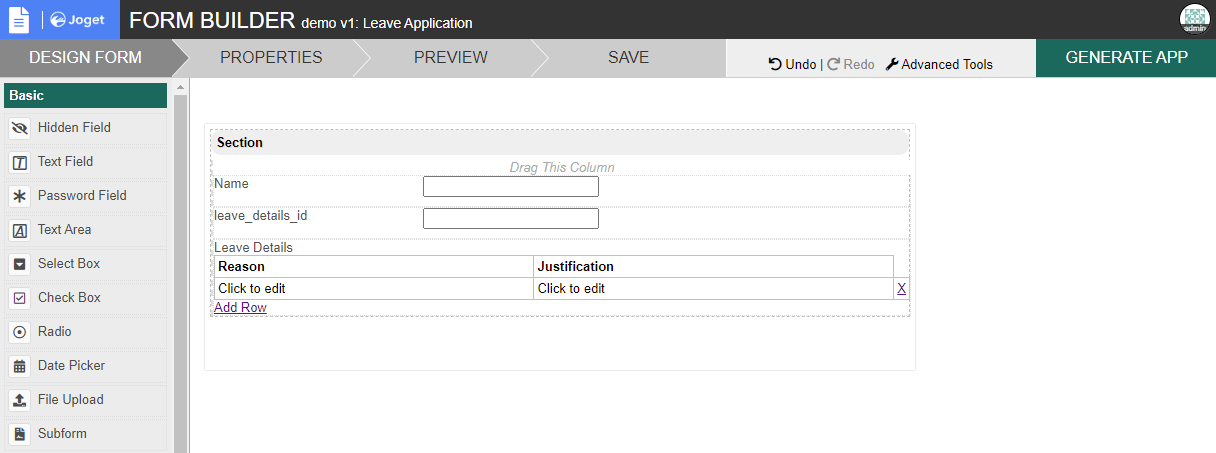Switch to the Properties step tab
This screenshot has height=453, width=1216.
(x=271, y=57)
